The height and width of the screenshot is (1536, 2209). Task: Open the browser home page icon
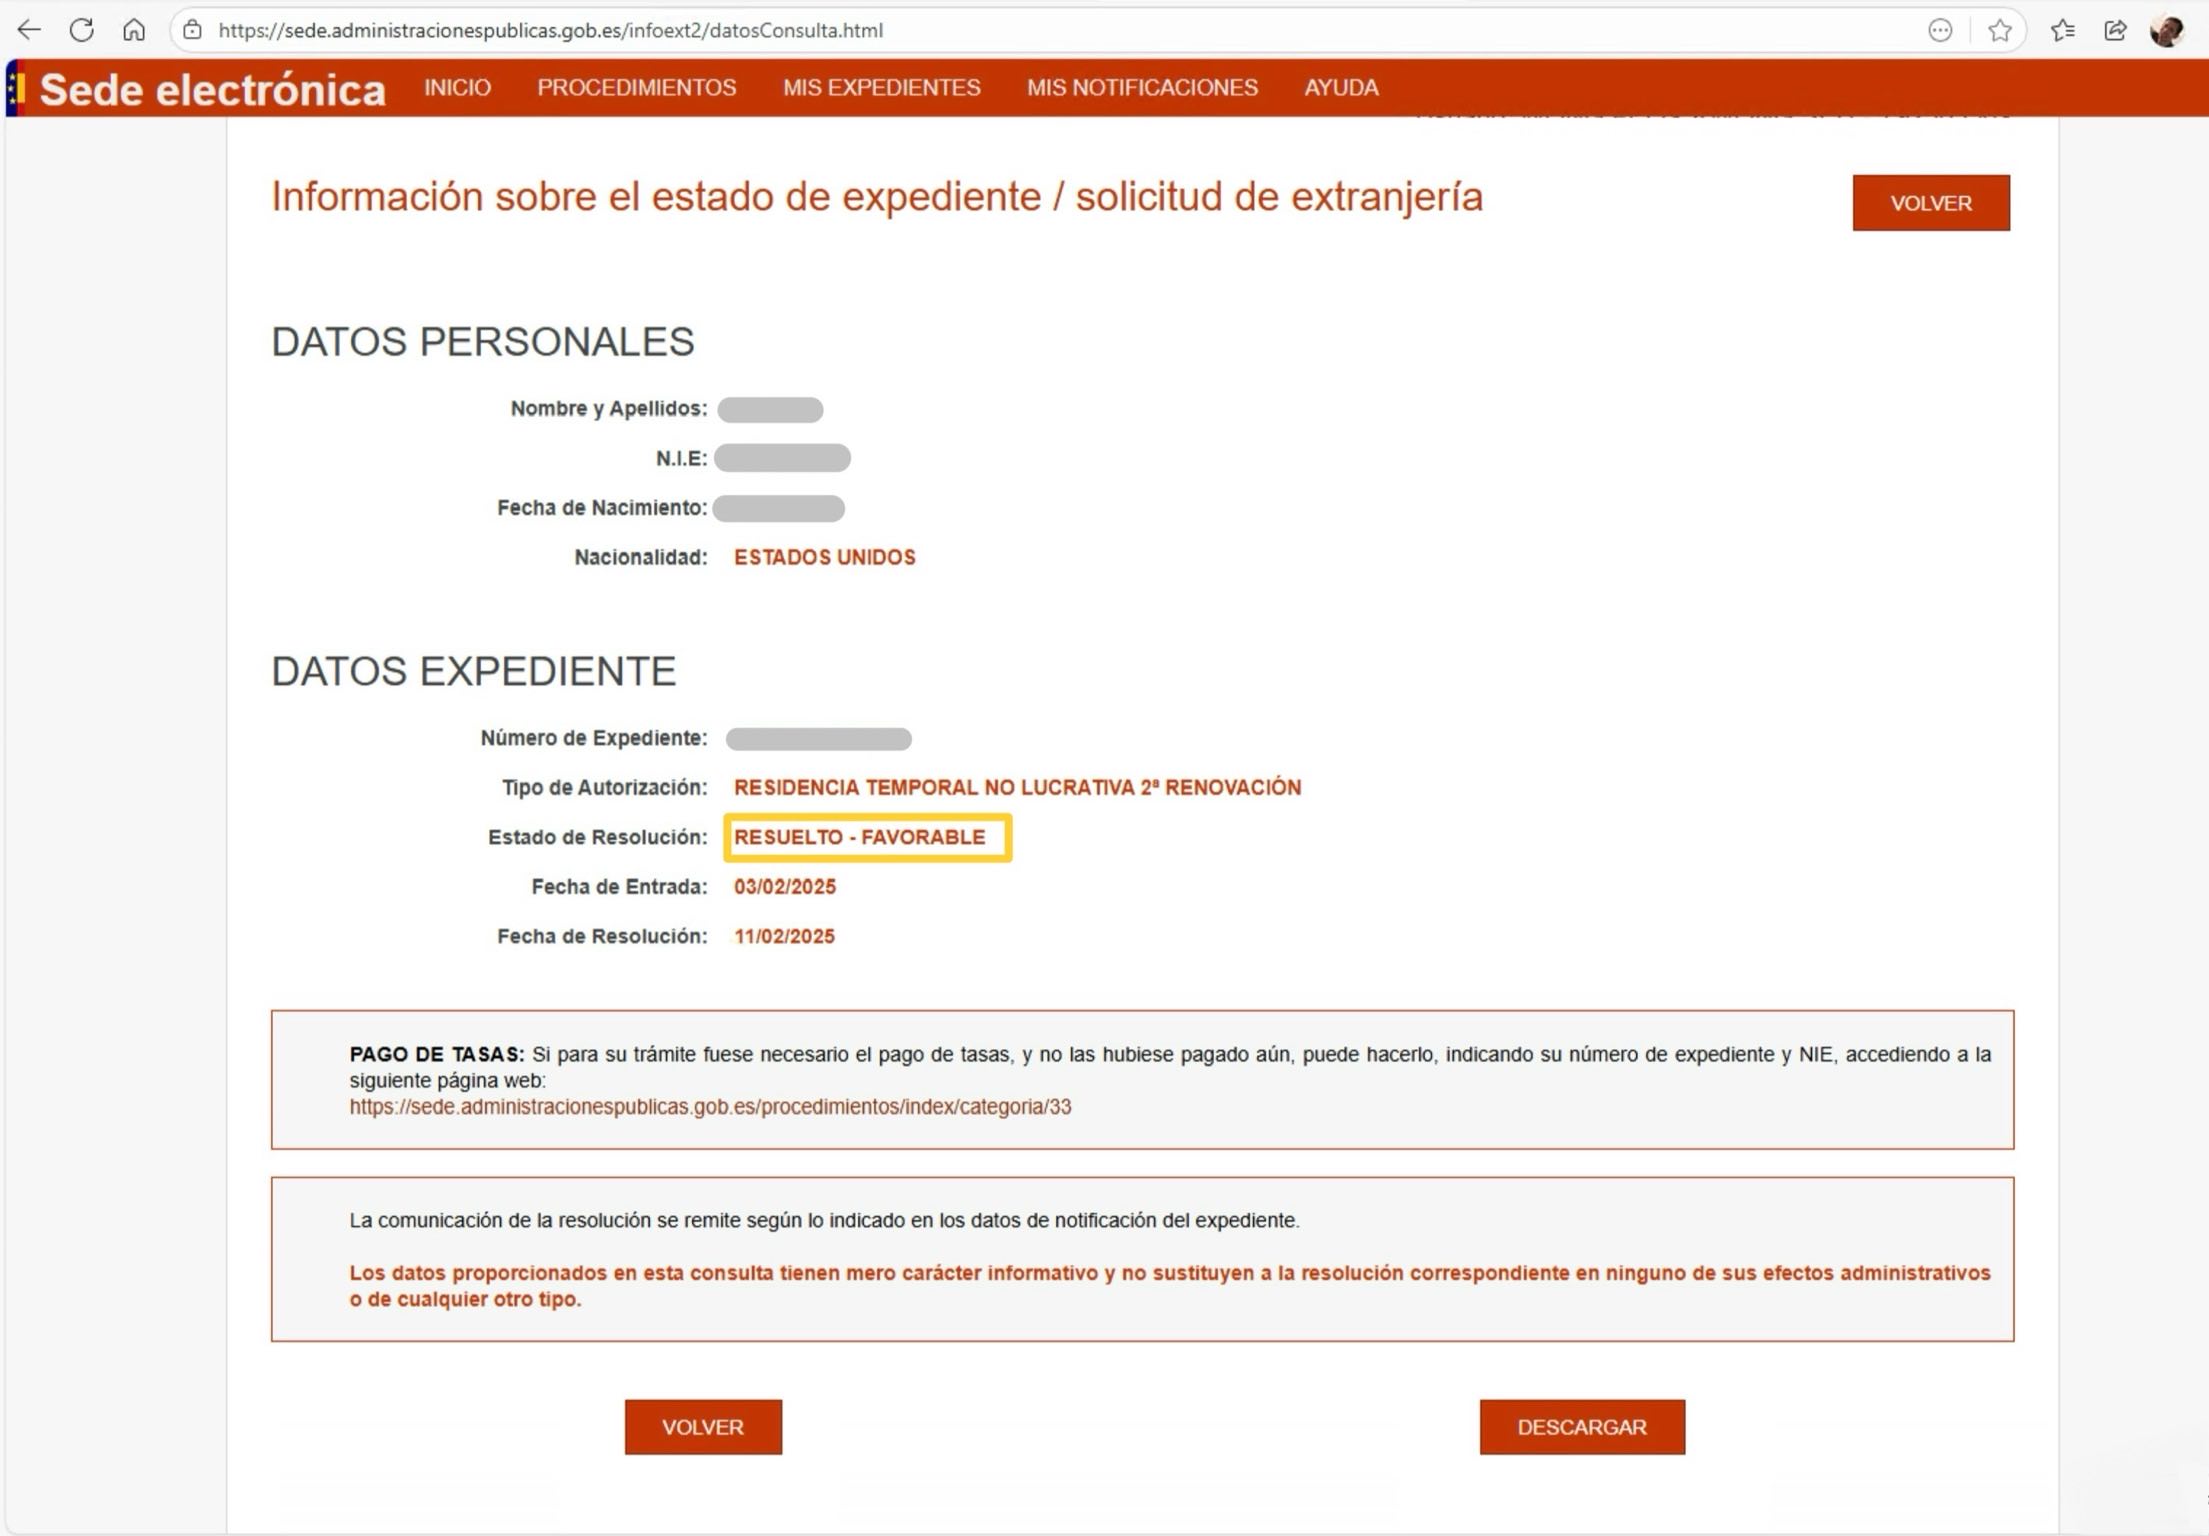133,30
